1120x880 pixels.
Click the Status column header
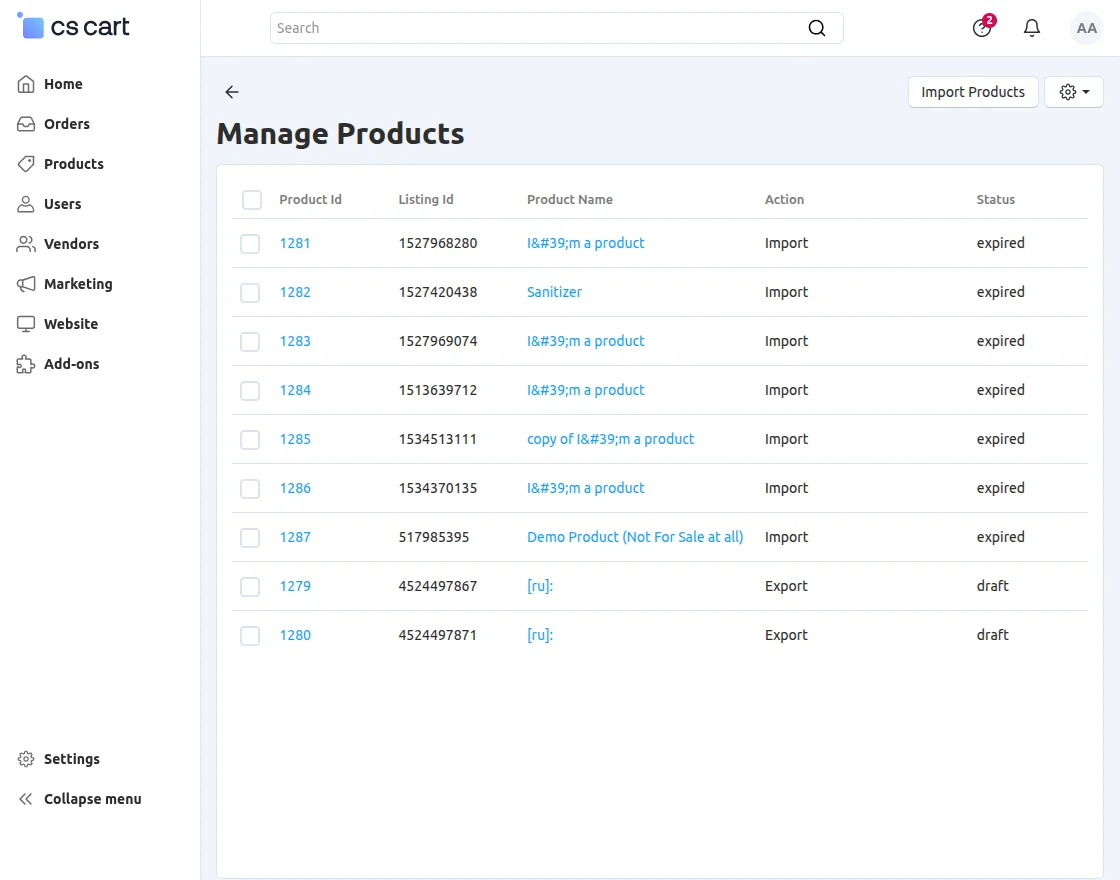coord(996,200)
